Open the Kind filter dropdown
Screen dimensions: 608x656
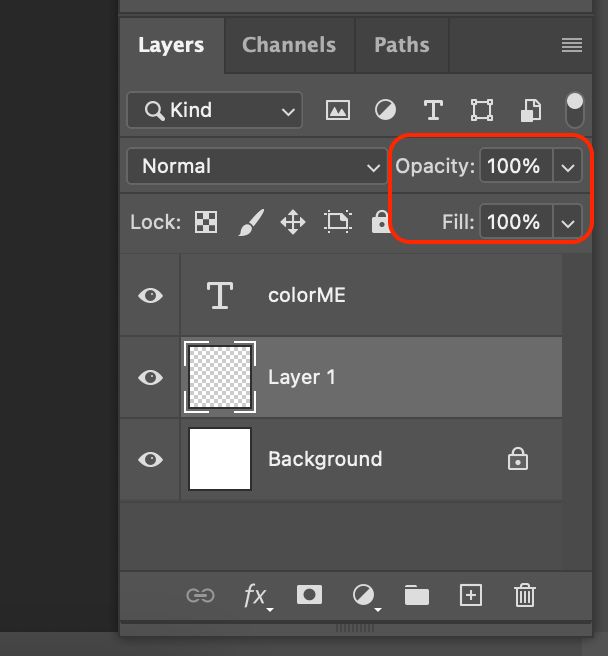(x=214, y=110)
